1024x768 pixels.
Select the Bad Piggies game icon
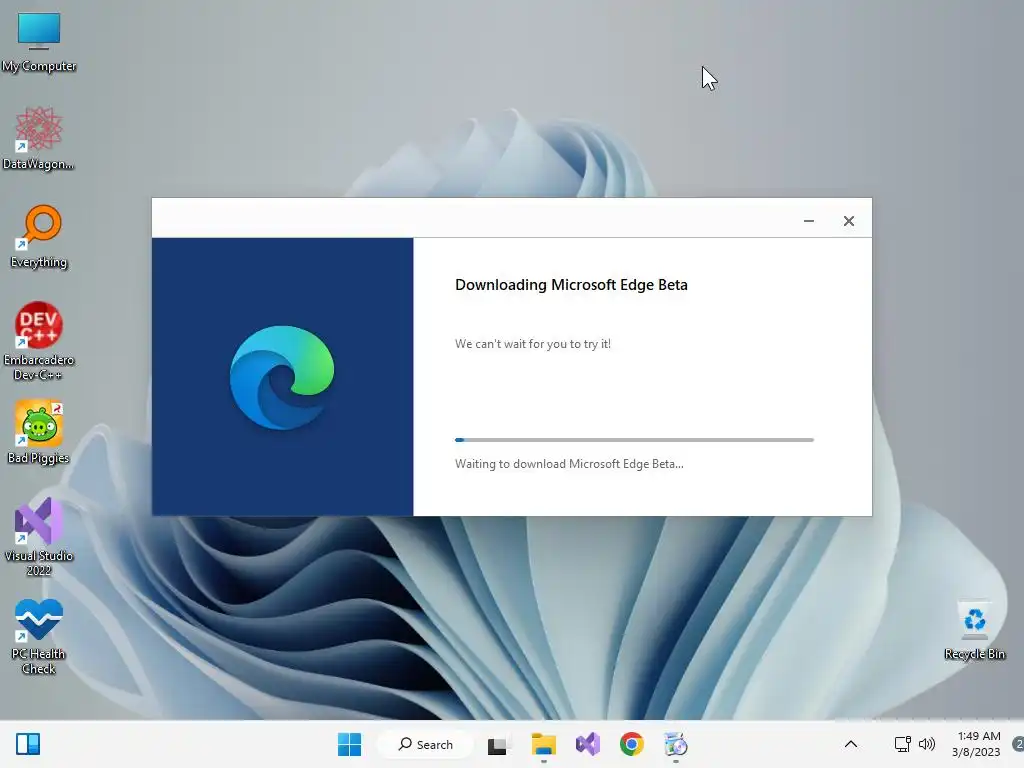tap(39, 432)
